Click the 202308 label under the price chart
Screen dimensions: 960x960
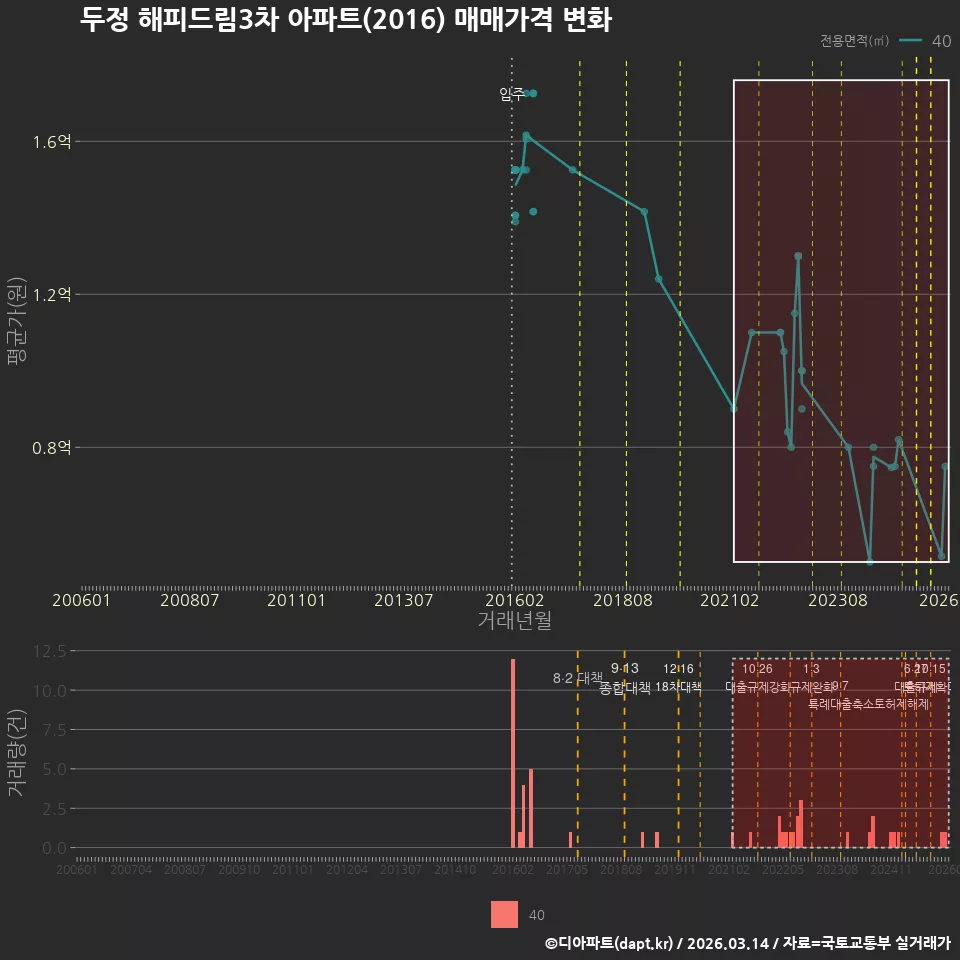click(x=838, y=600)
